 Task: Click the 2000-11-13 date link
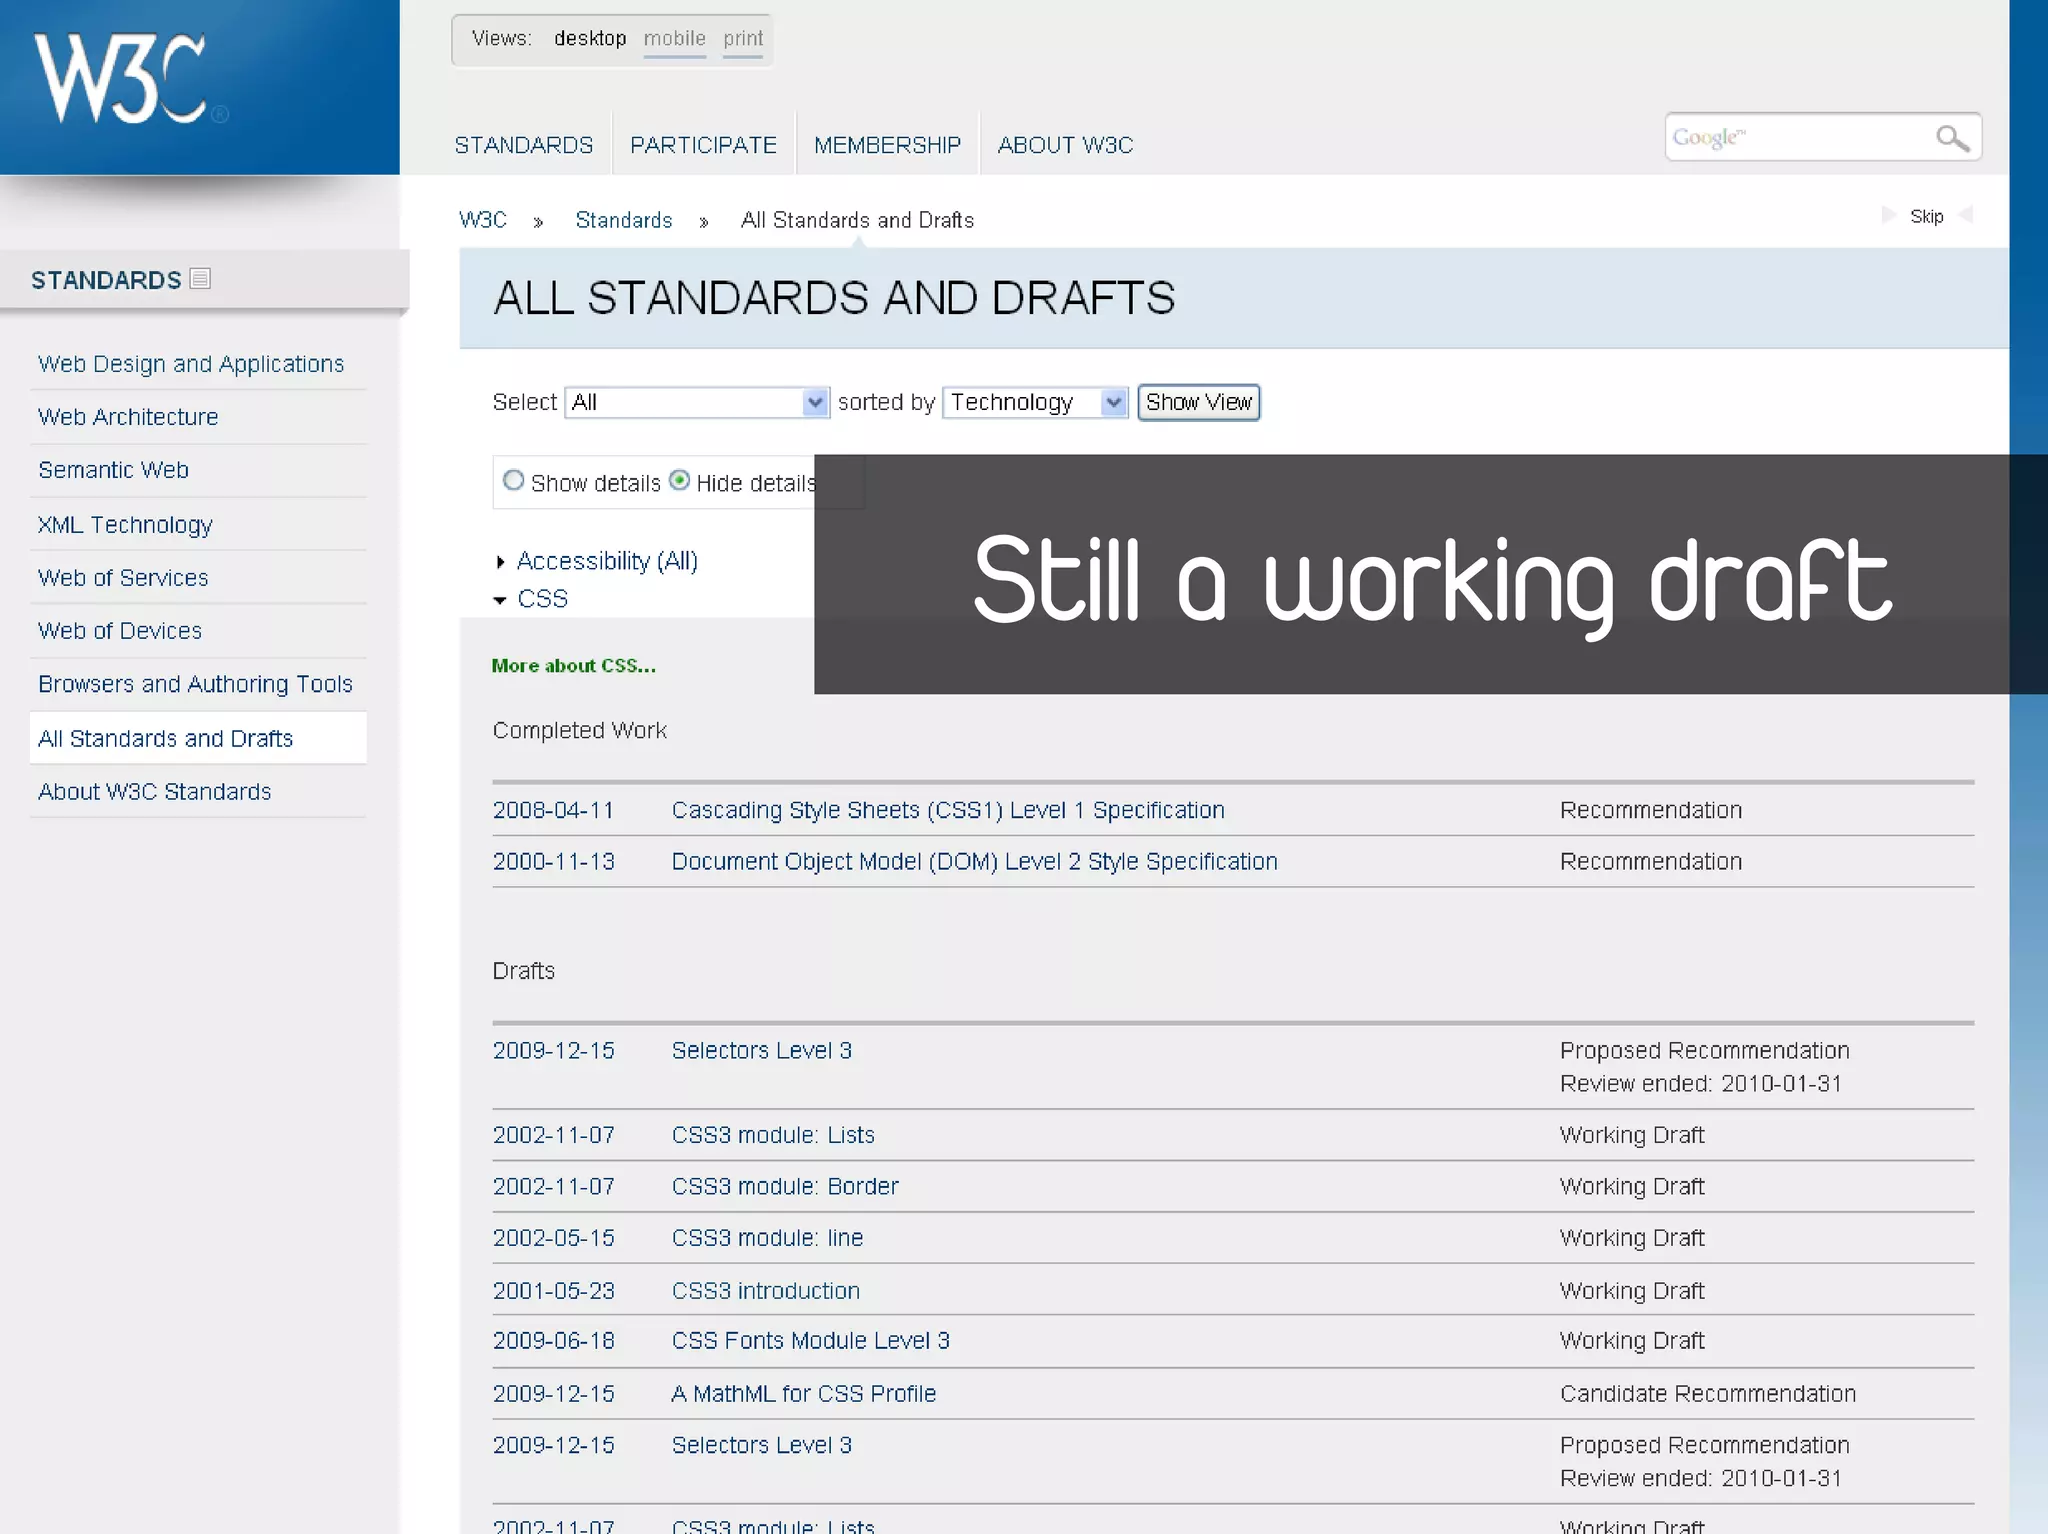coord(553,862)
